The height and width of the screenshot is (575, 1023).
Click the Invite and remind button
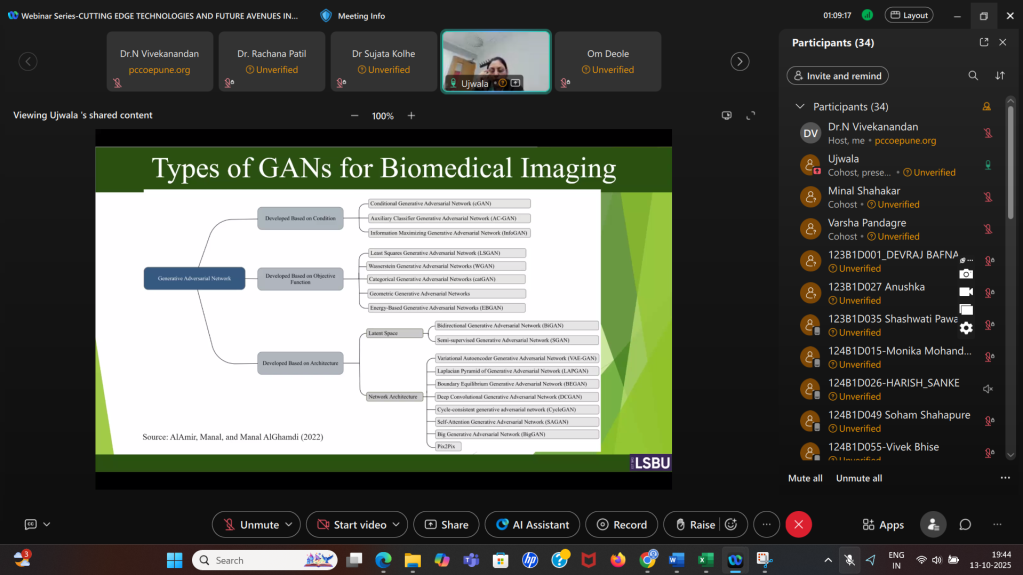[x=838, y=76]
